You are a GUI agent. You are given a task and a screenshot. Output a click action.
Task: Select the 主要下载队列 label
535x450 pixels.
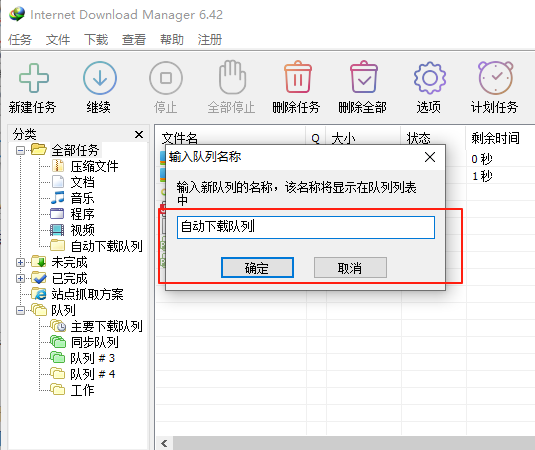tap(106, 326)
